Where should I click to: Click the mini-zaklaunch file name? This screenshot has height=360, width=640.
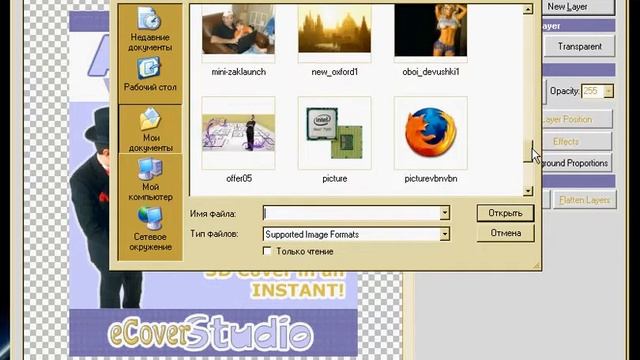pyautogui.click(x=238, y=72)
